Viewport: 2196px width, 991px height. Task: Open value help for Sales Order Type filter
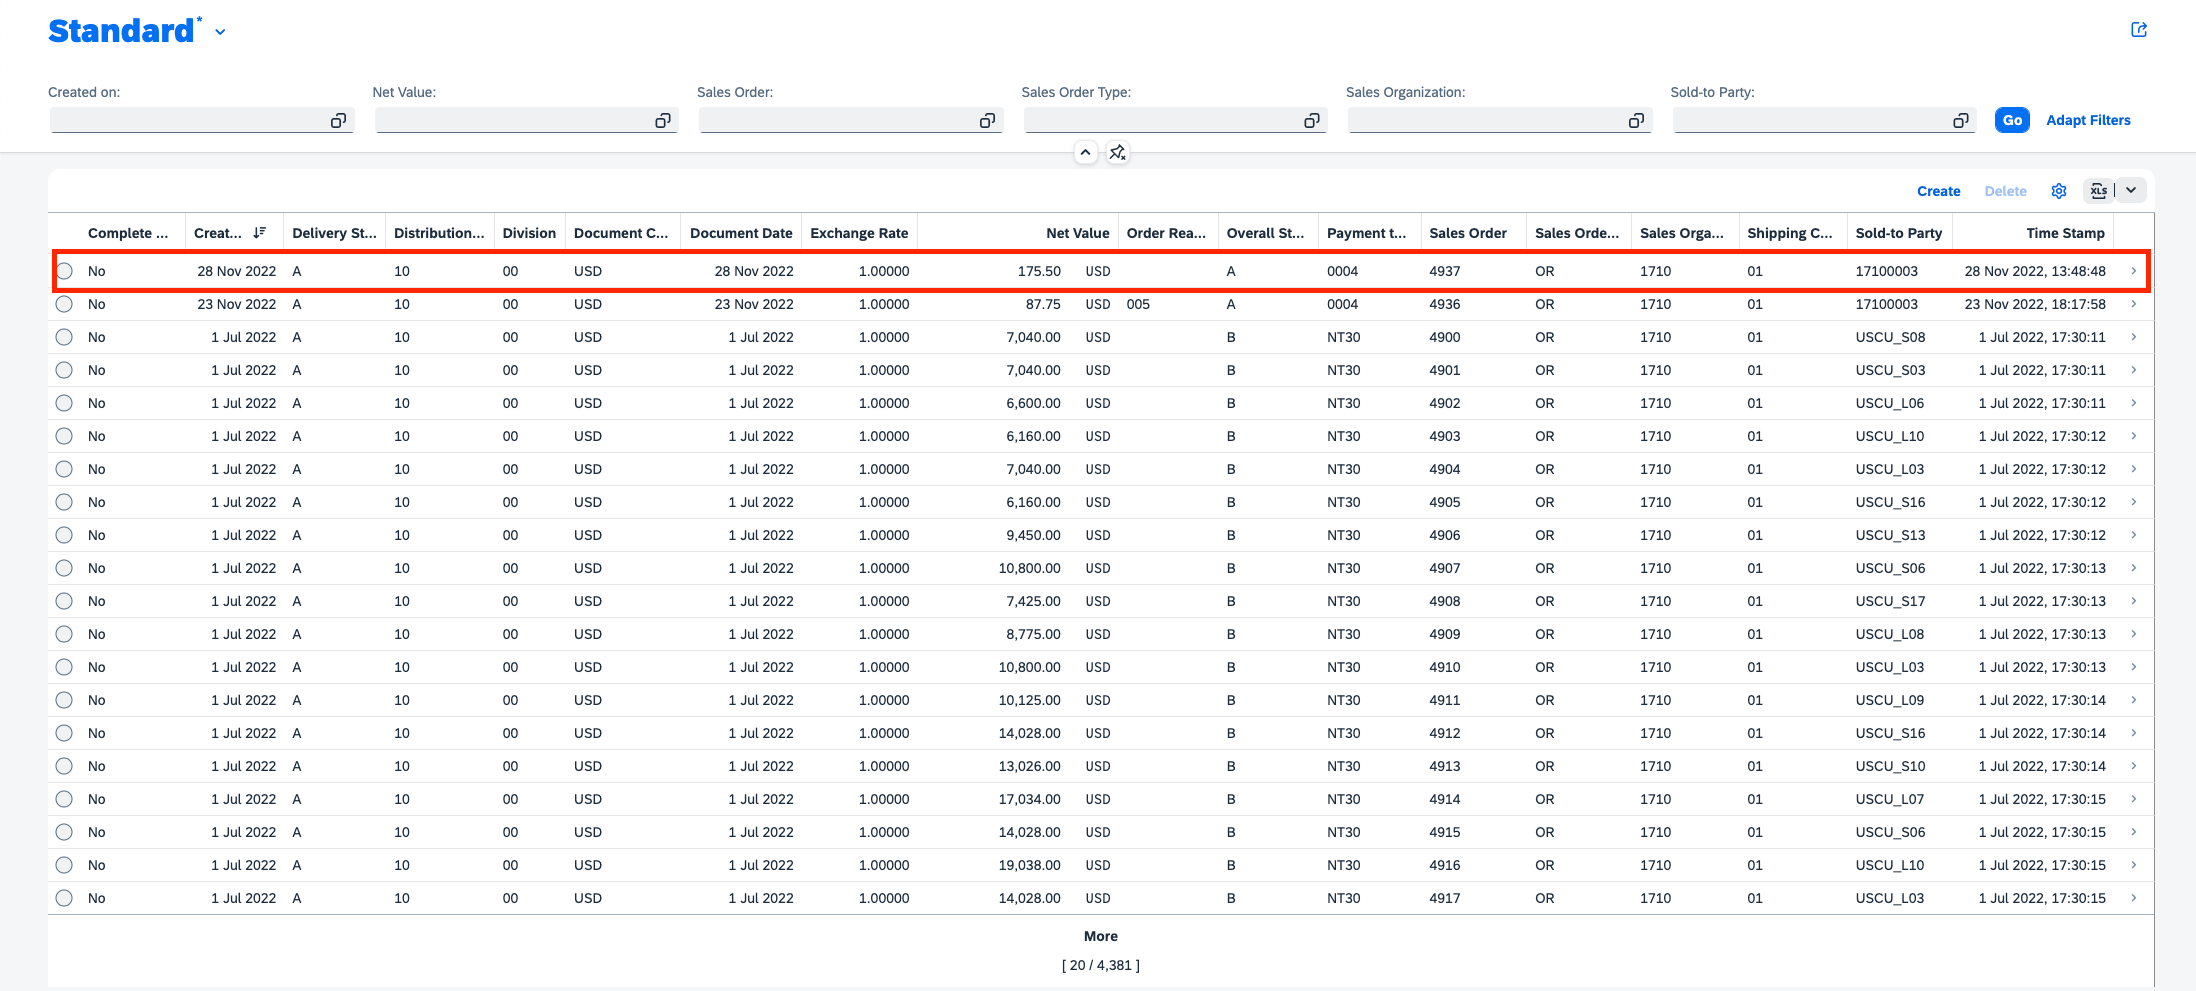tap(1311, 121)
